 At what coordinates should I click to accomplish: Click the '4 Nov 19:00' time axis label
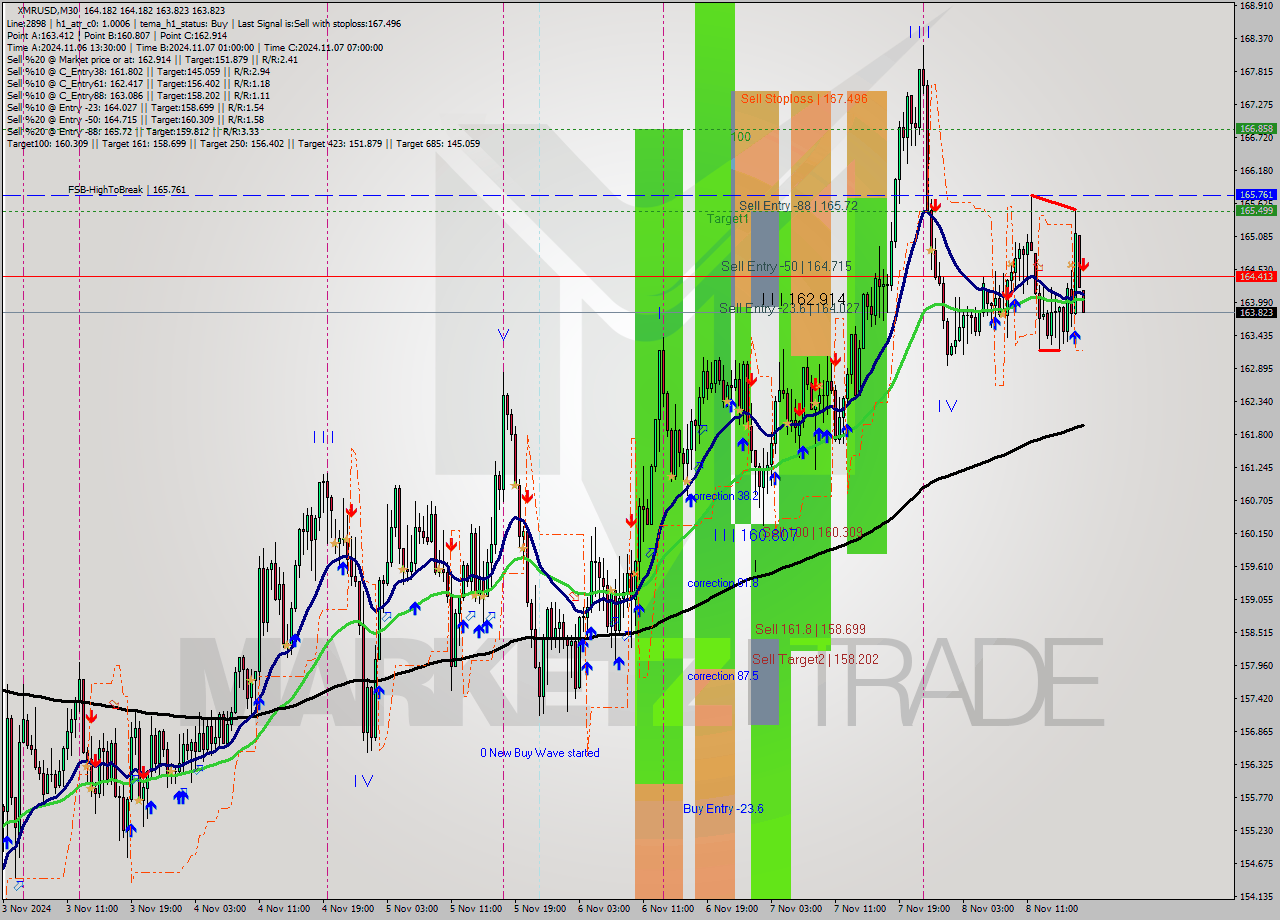347,909
